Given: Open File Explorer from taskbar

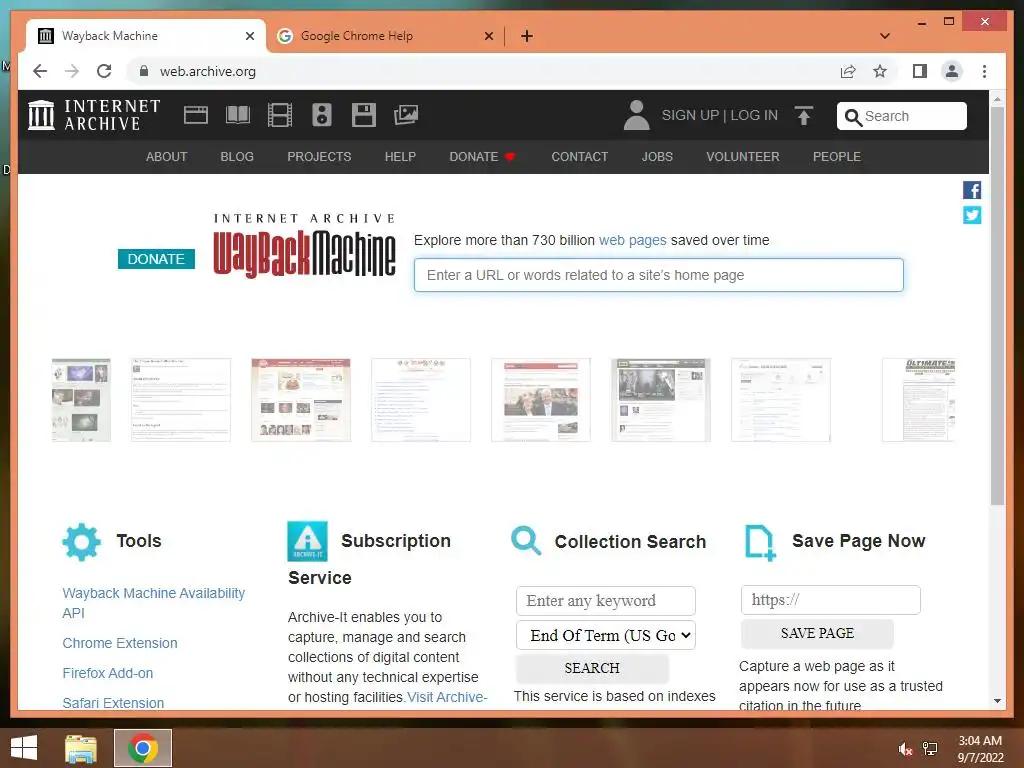Looking at the screenshot, I should 81,748.
